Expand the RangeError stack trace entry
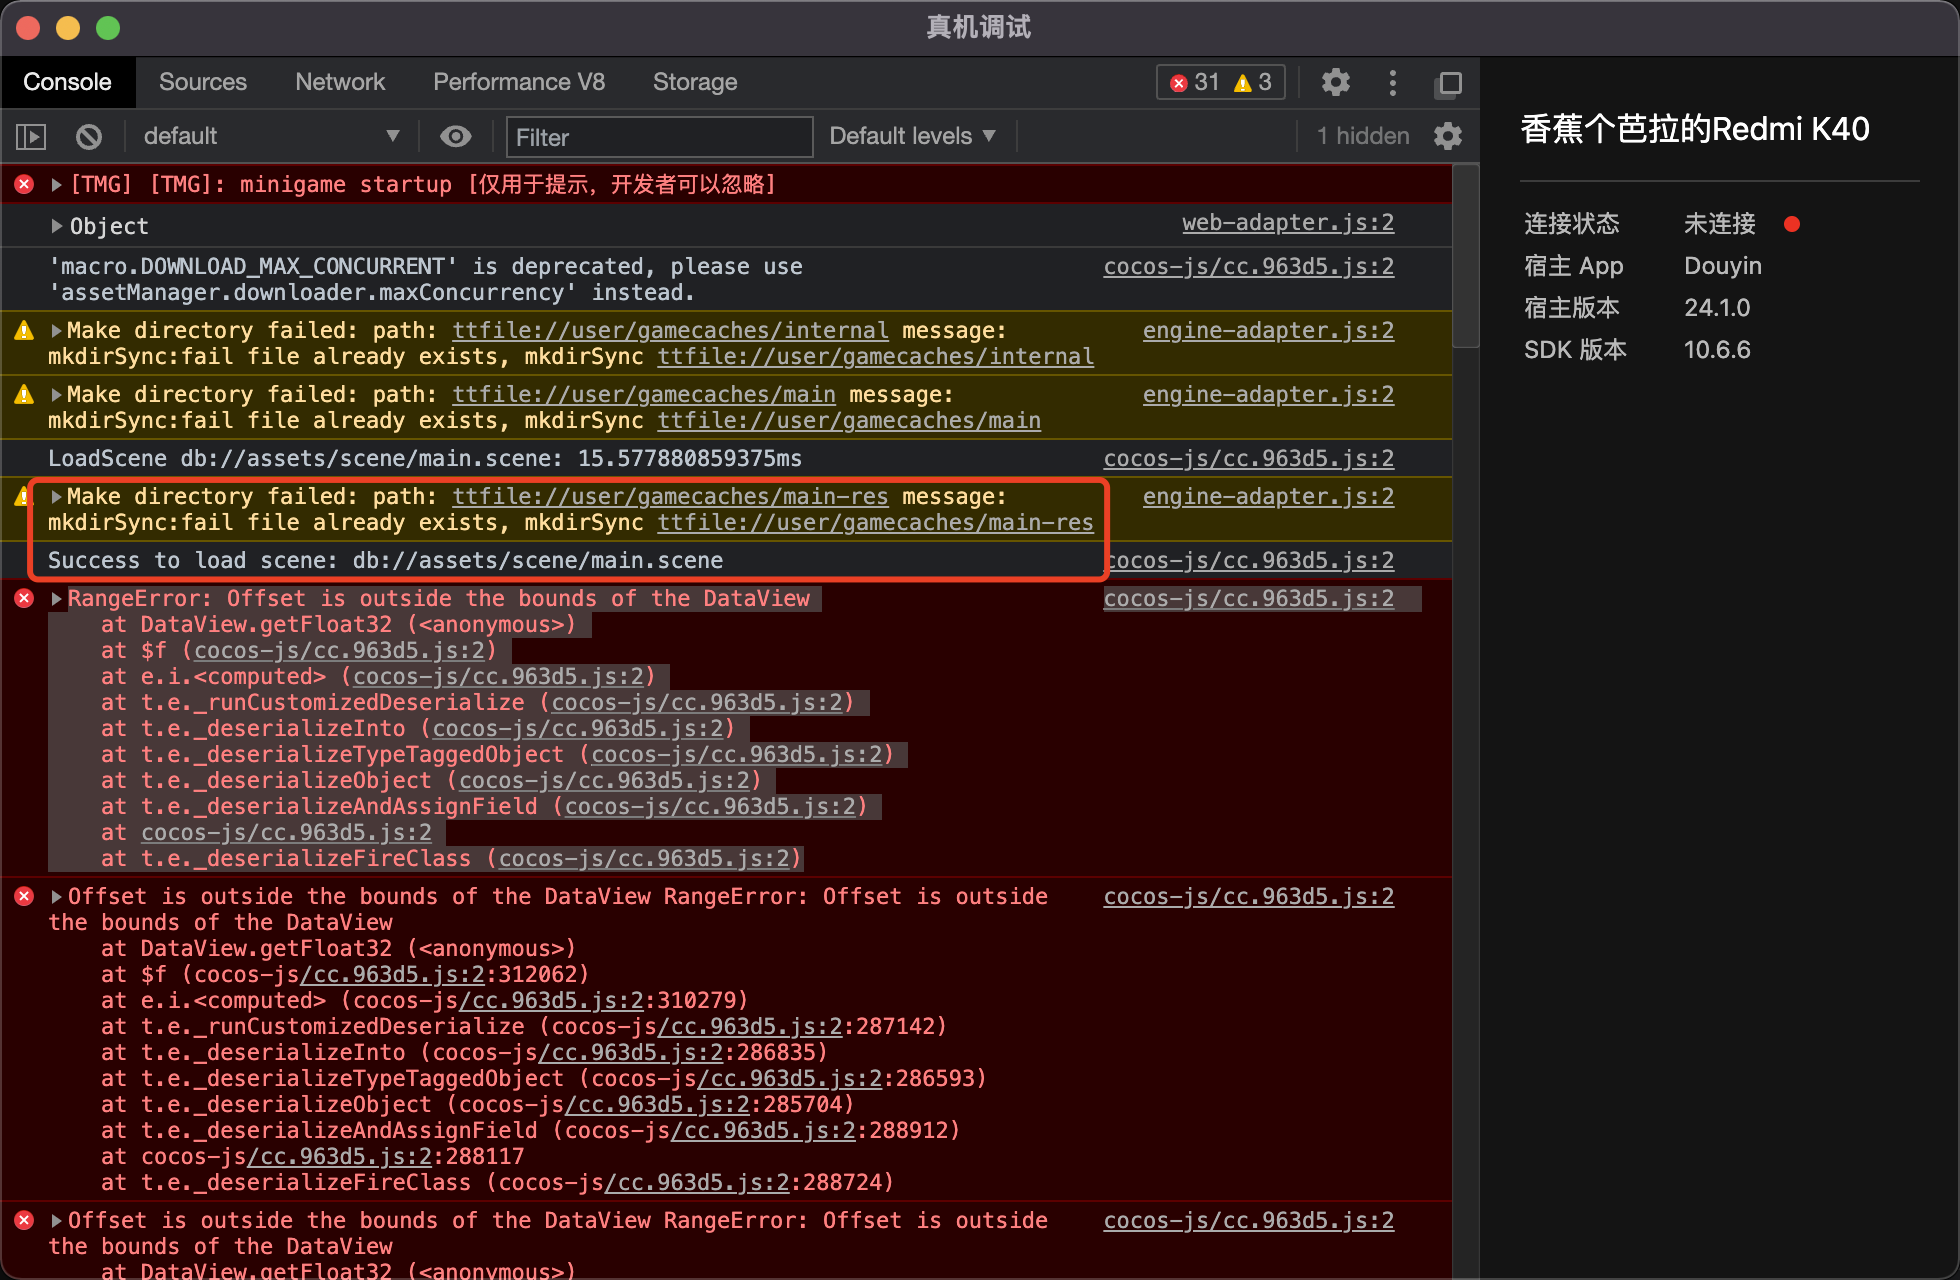This screenshot has width=1960, height=1280. point(57,599)
